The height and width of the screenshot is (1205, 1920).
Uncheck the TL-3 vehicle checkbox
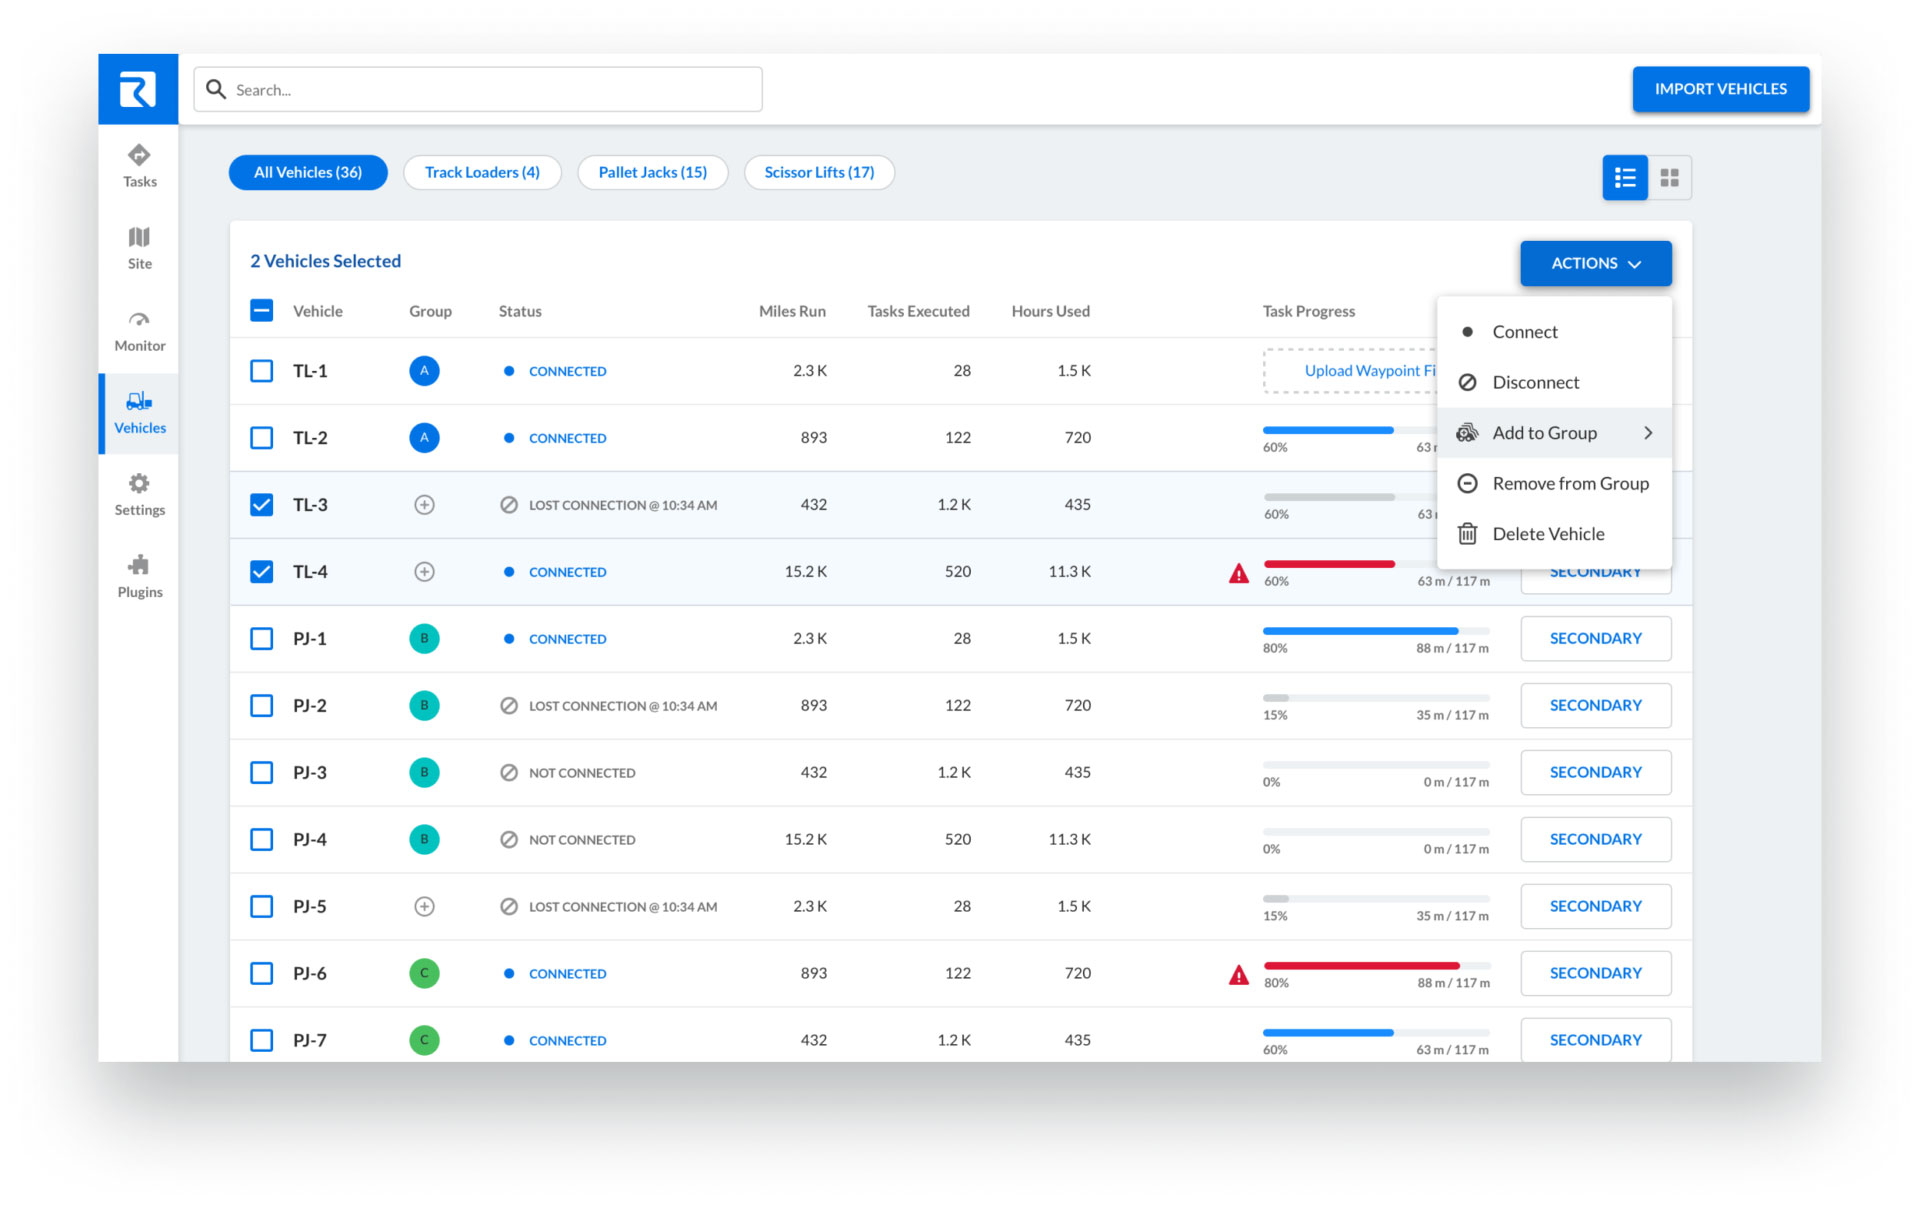261,505
